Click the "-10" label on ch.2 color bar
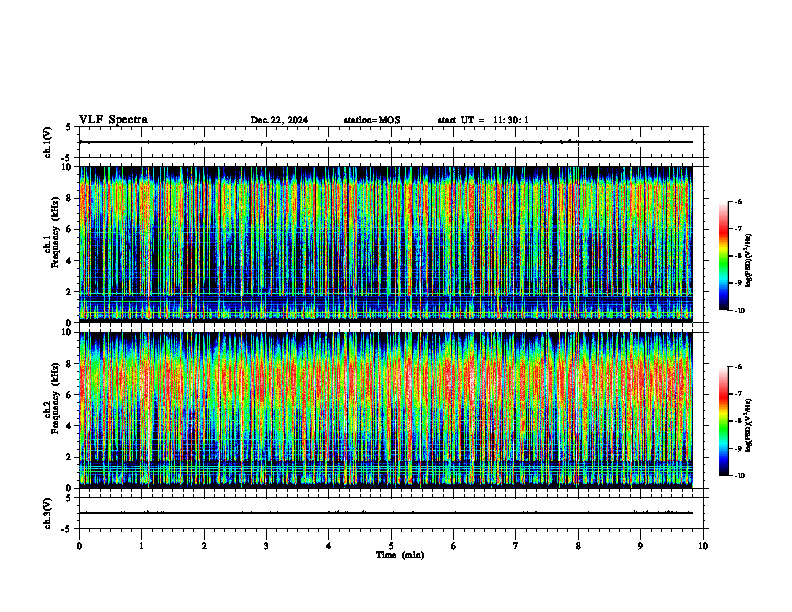 point(740,476)
